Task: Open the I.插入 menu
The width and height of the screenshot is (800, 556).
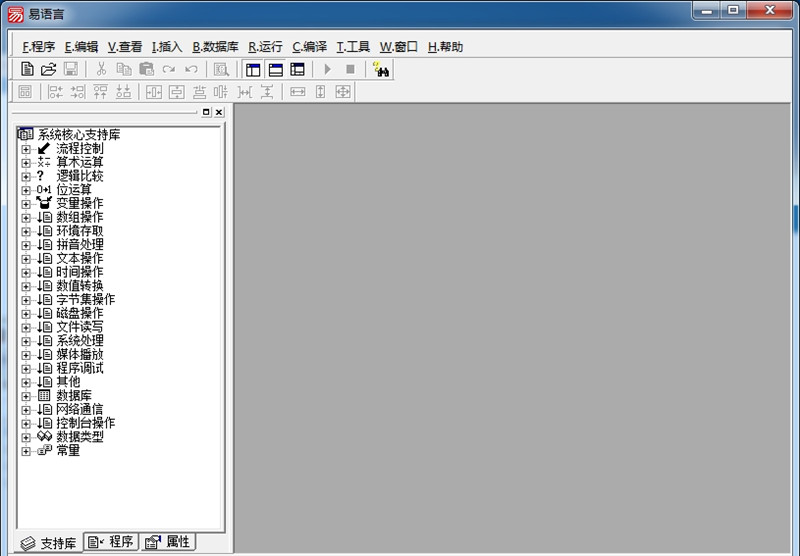Action: pos(167,47)
